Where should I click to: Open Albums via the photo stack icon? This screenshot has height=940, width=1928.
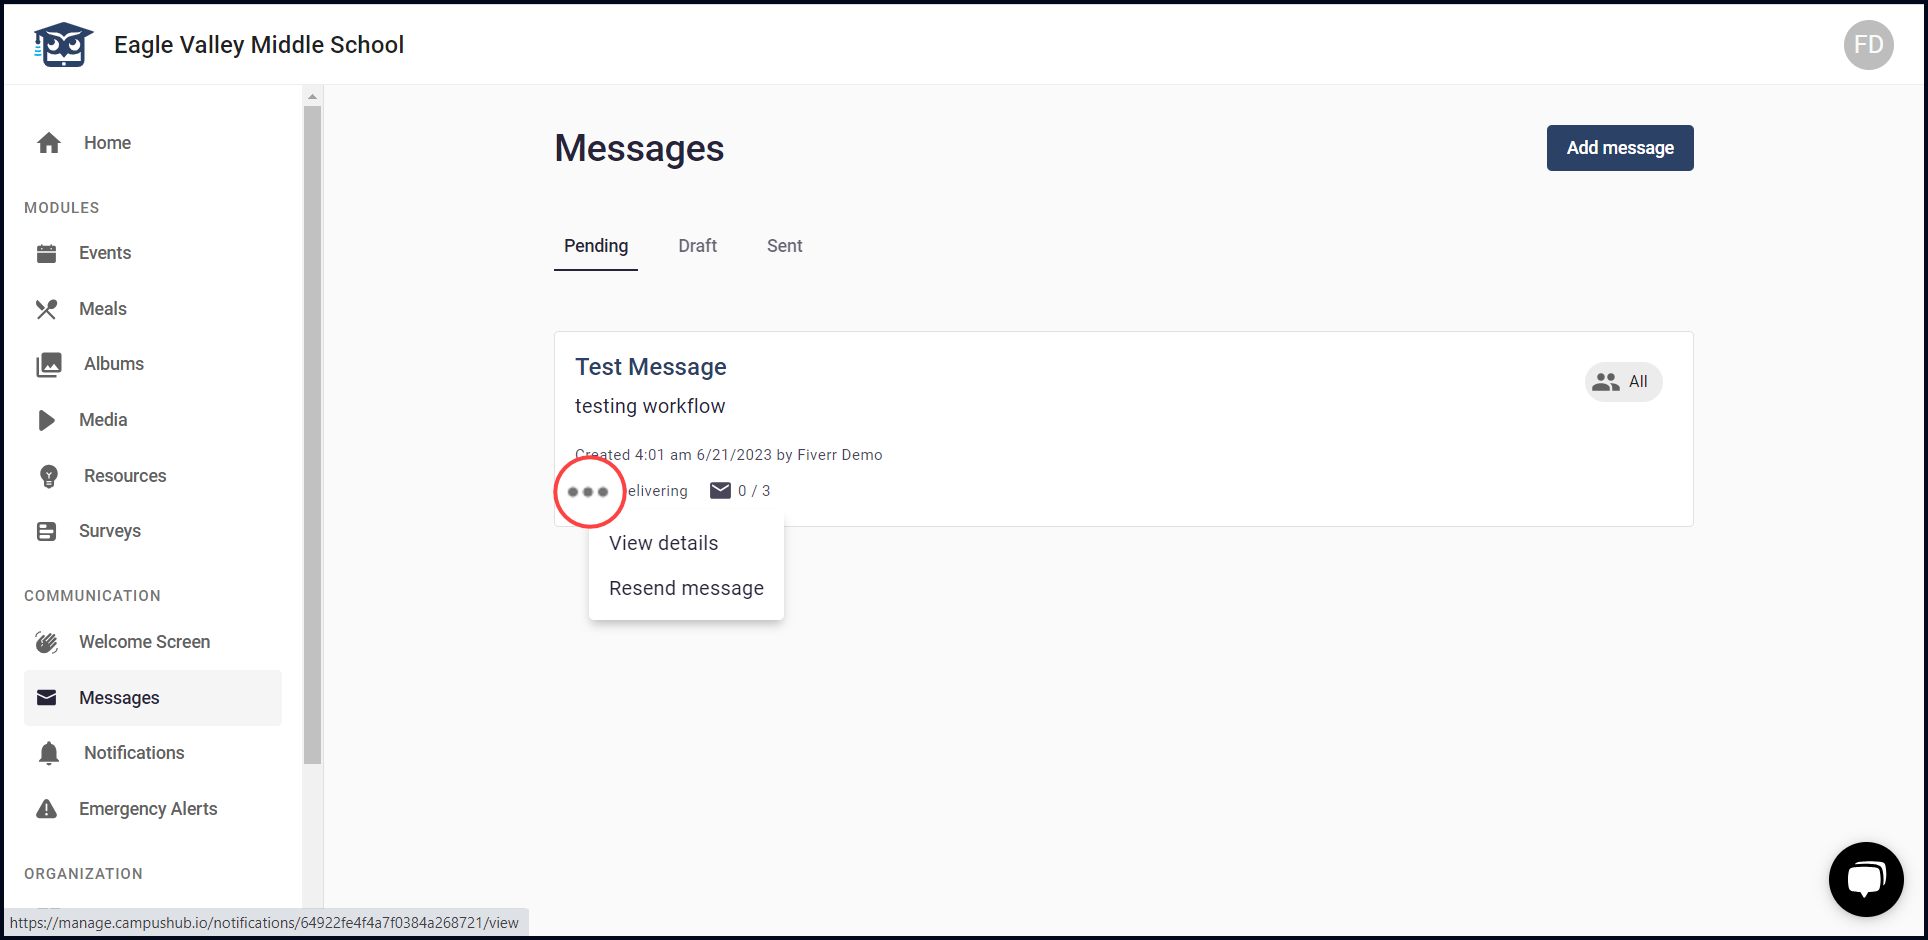pyautogui.click(x=49, y=365)
